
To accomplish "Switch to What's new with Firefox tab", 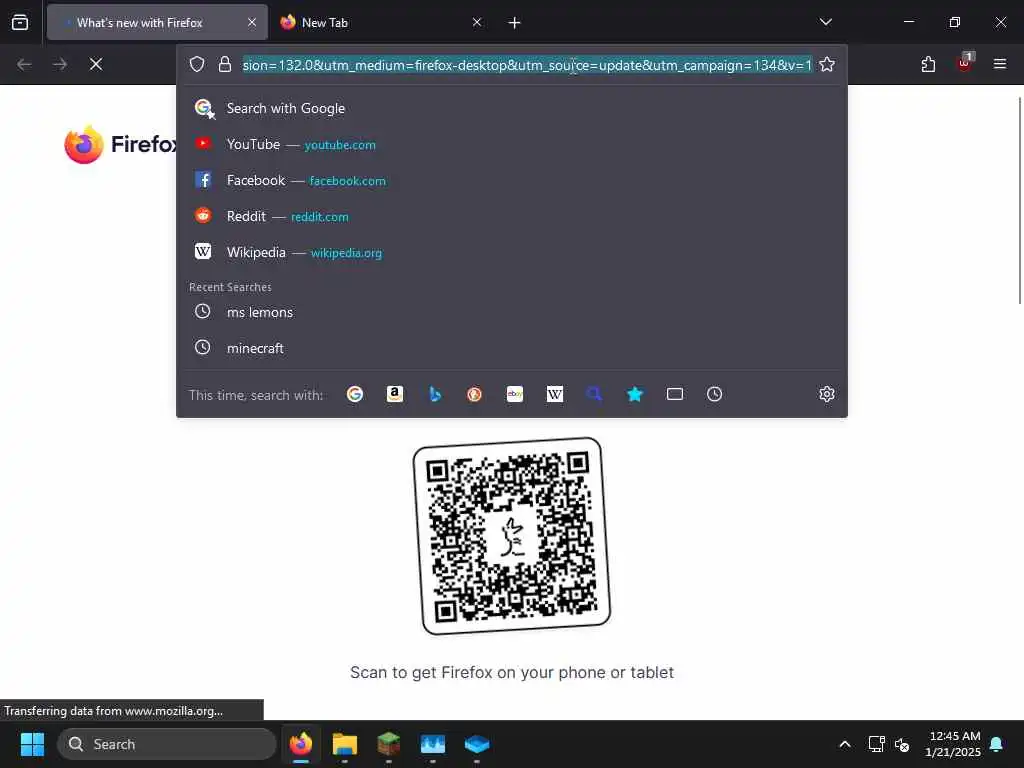I will [x=157, y=22].
